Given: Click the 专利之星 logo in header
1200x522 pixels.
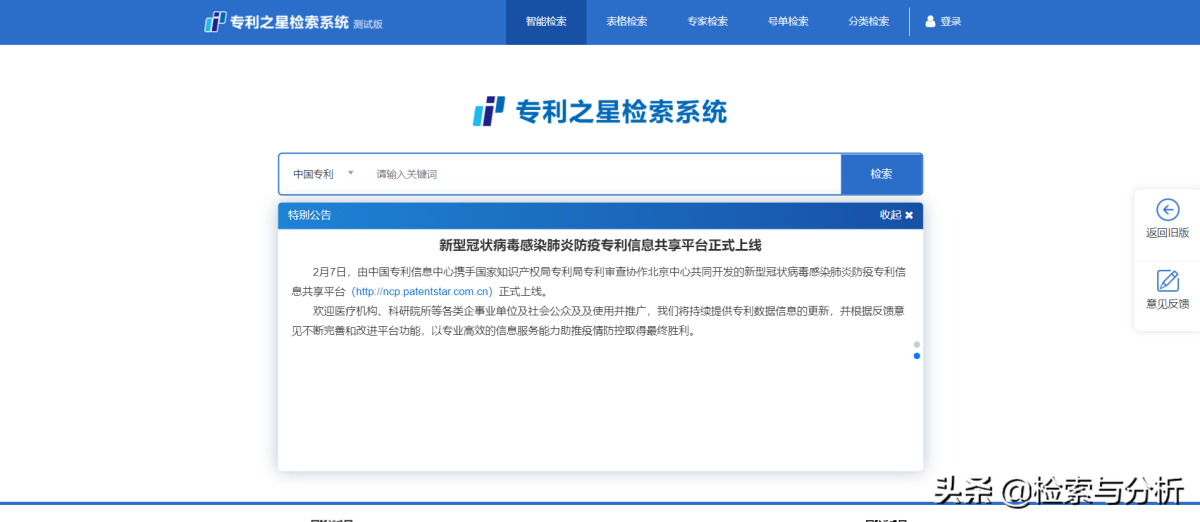Looking at the screenshot, I should [277, 22].
